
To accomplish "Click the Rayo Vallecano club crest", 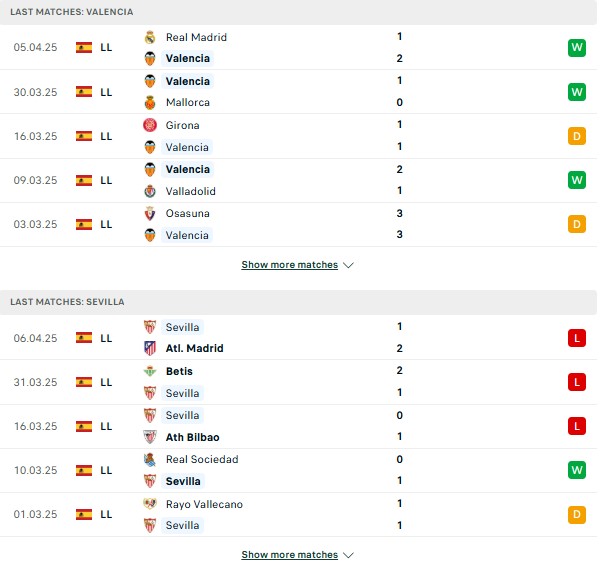I will (x=150, y=504).
